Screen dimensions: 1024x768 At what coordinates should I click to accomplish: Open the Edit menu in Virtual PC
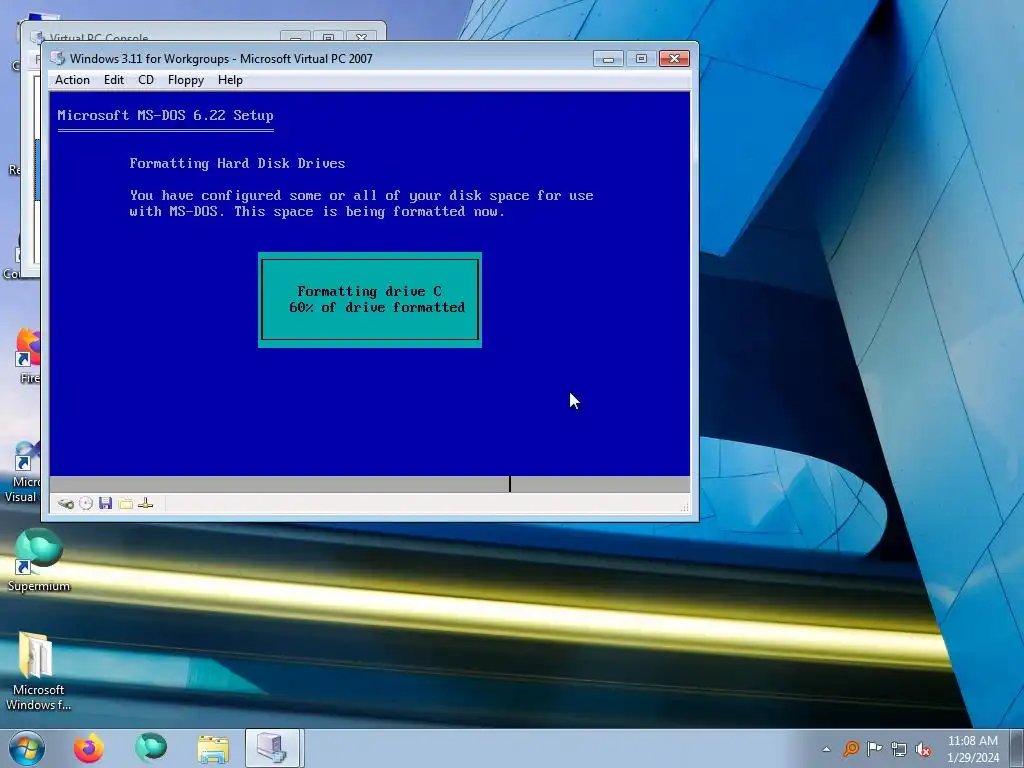[114, 80]
